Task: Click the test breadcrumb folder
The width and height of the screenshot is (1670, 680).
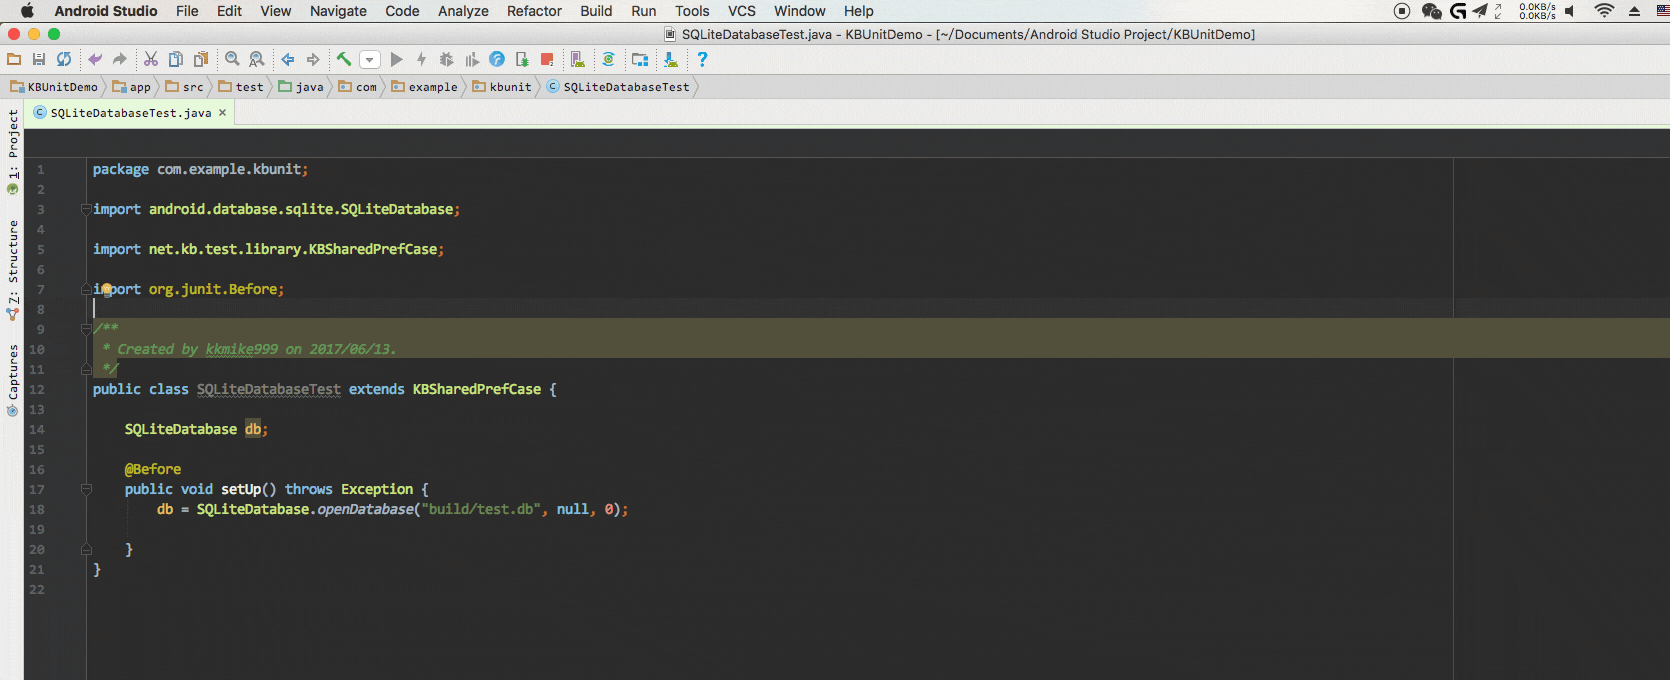Action: [241, 87]
